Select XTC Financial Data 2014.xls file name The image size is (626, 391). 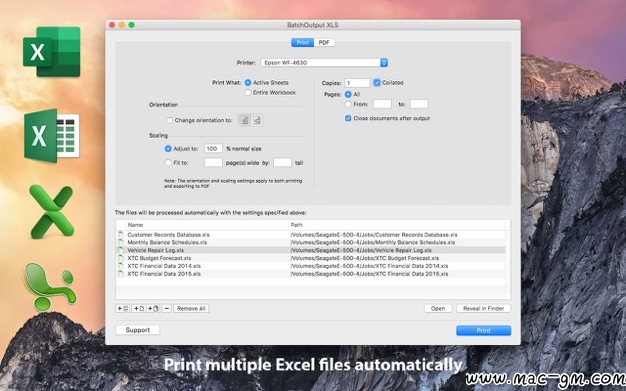[x=164, y=266]
